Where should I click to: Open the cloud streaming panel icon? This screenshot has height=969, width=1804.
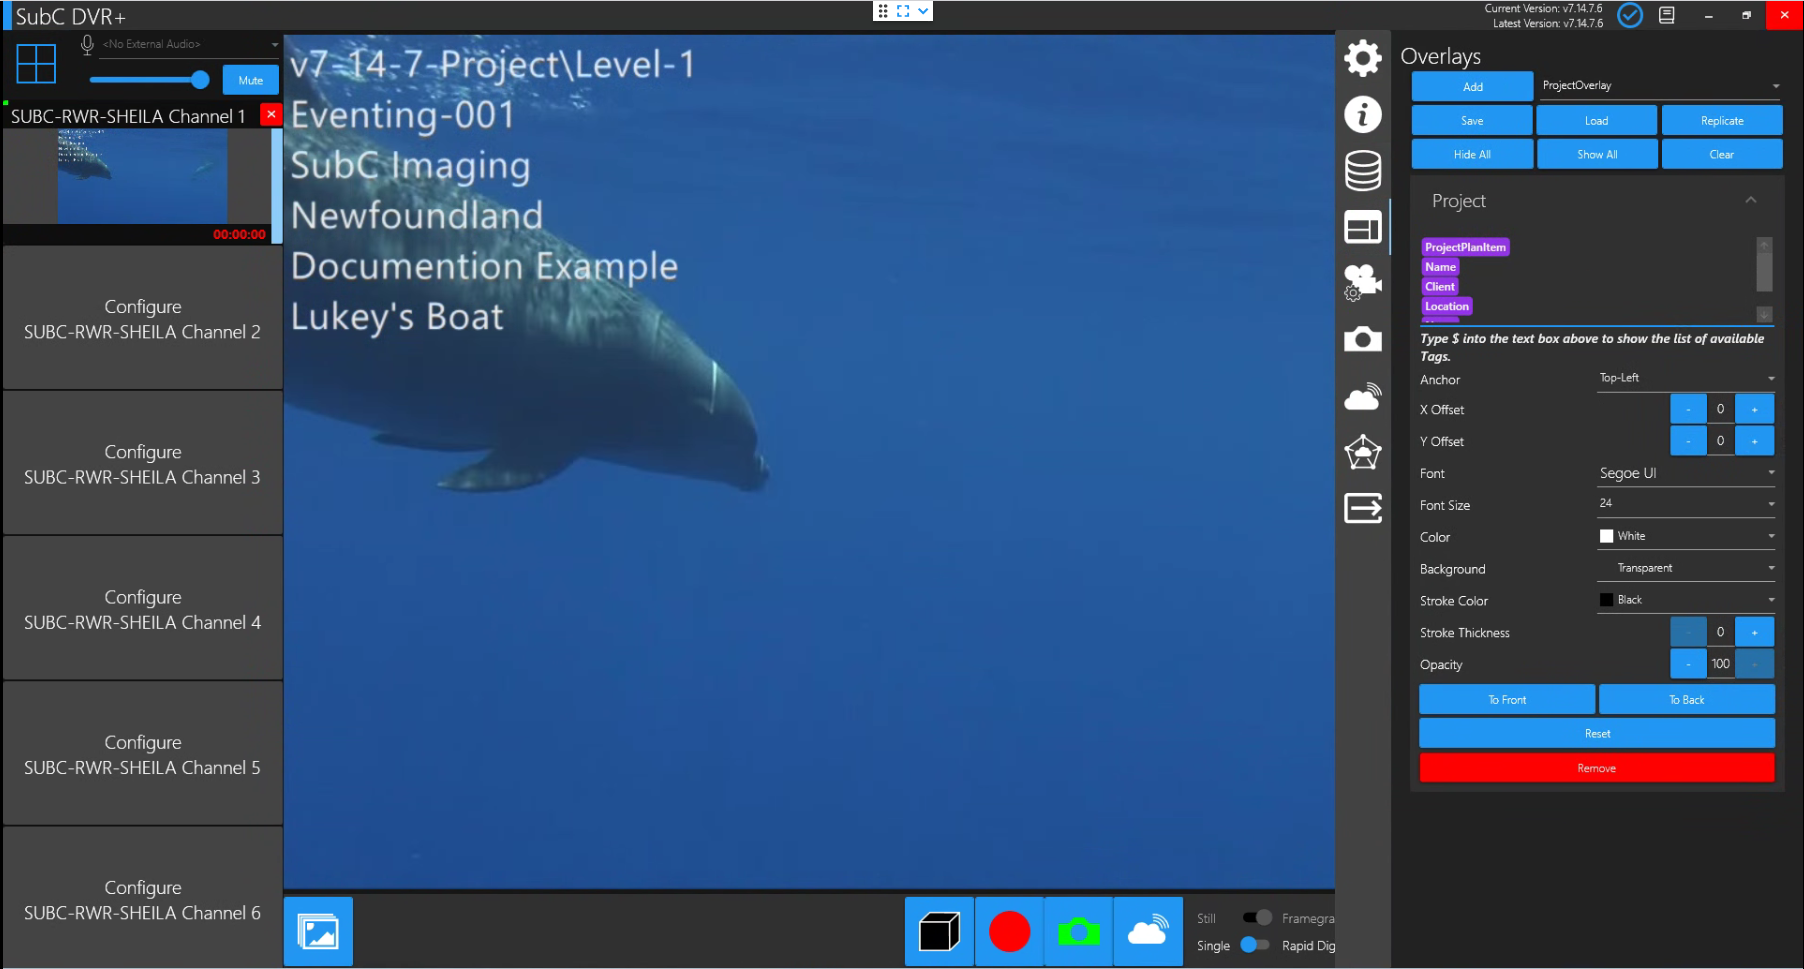pos(1362,397)
